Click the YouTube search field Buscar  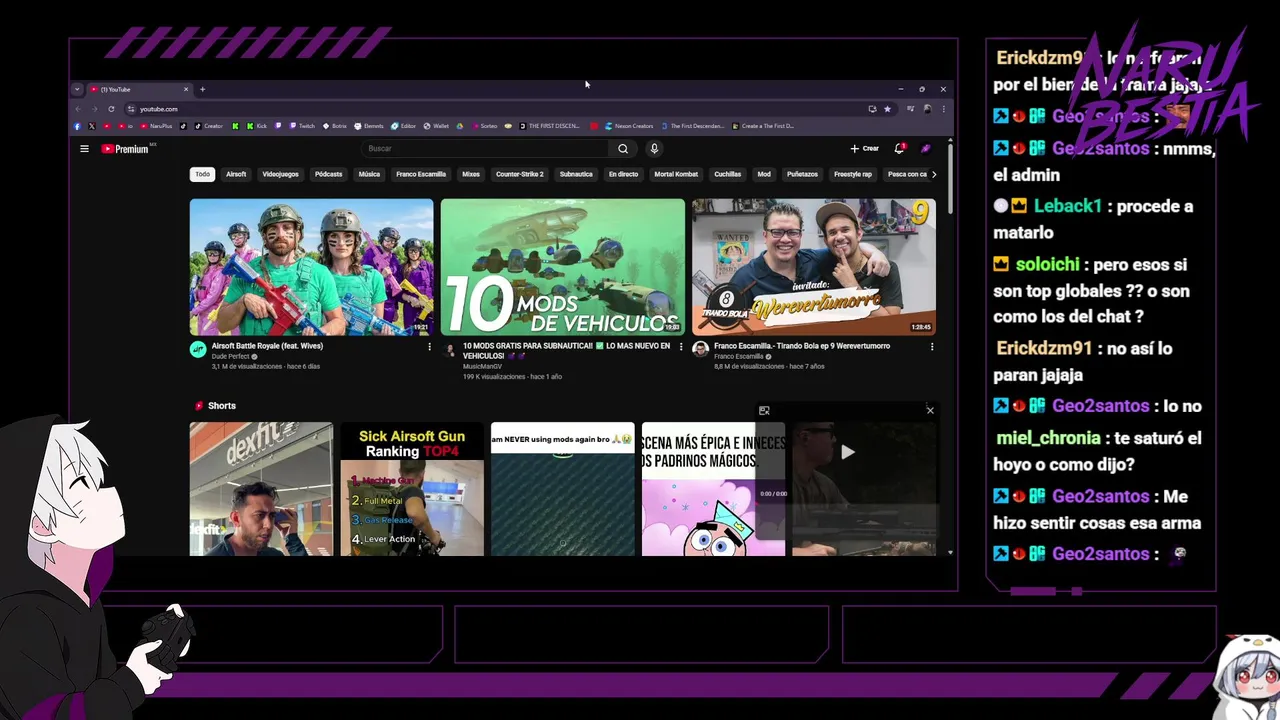click(485, 149)
